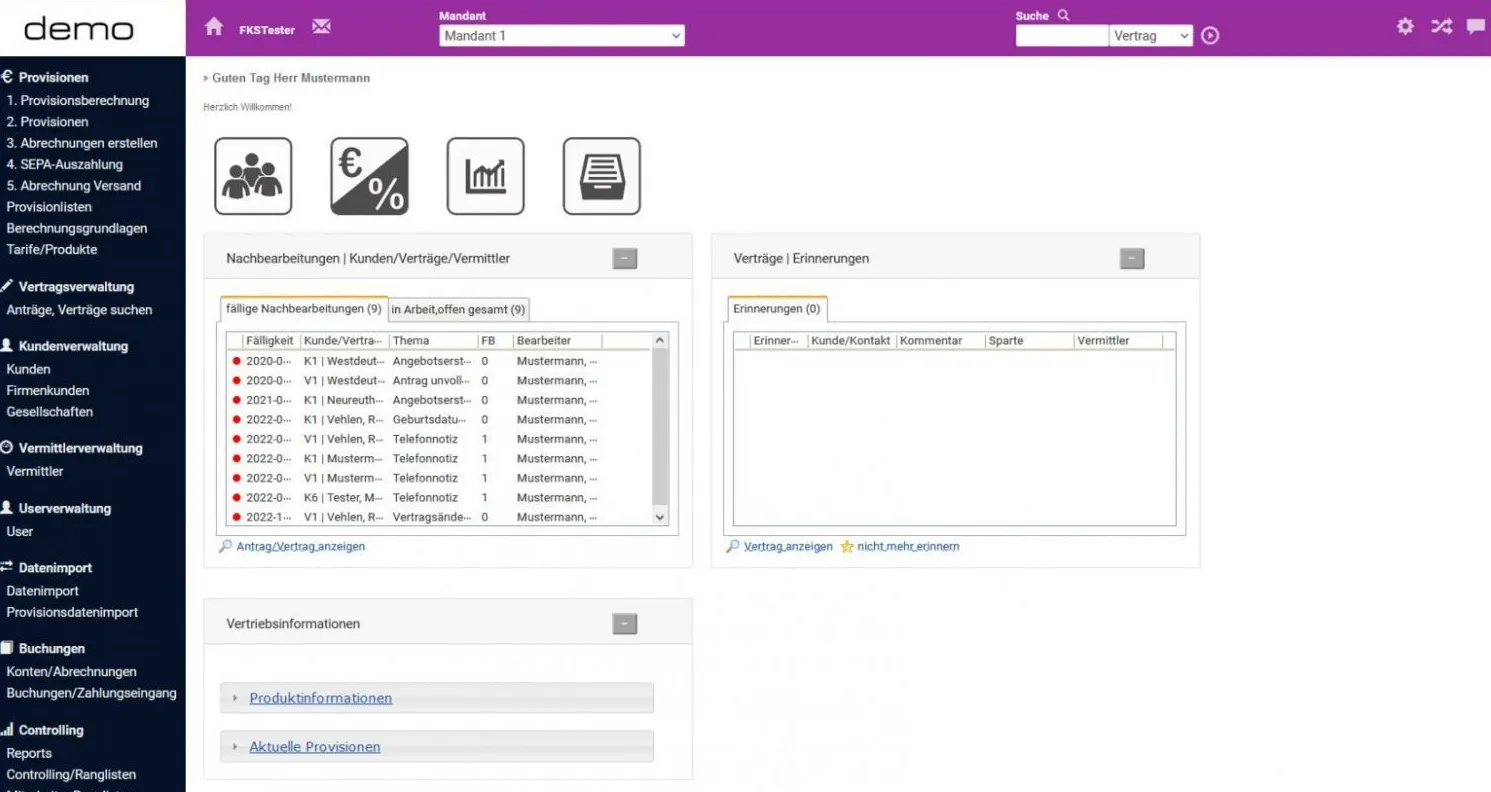Viewport: 1491px width, 792px height.
Task: Open the chat bubble icon in header
Action: coord(1475,27)
